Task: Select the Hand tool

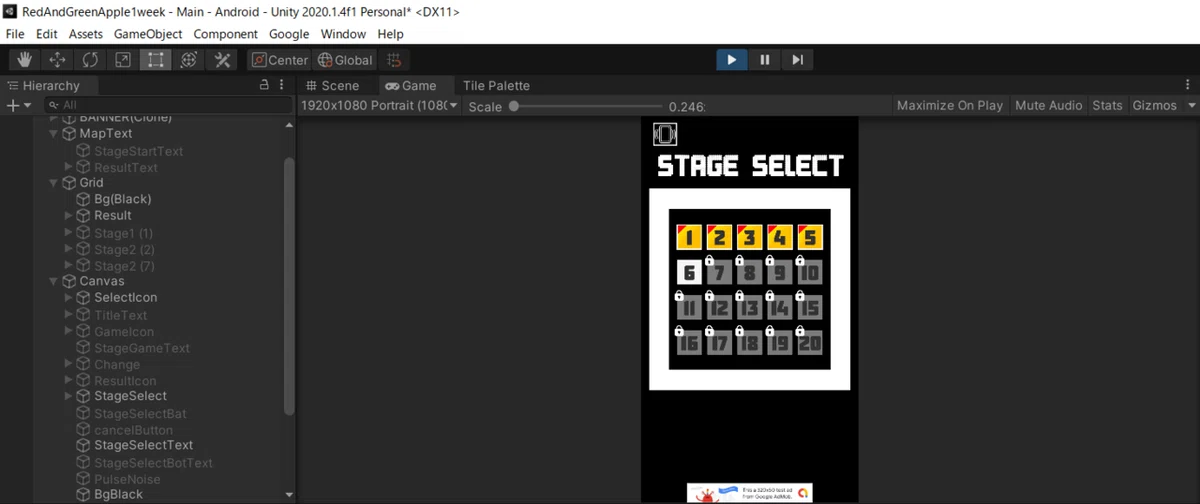Action: pos(24,60)
